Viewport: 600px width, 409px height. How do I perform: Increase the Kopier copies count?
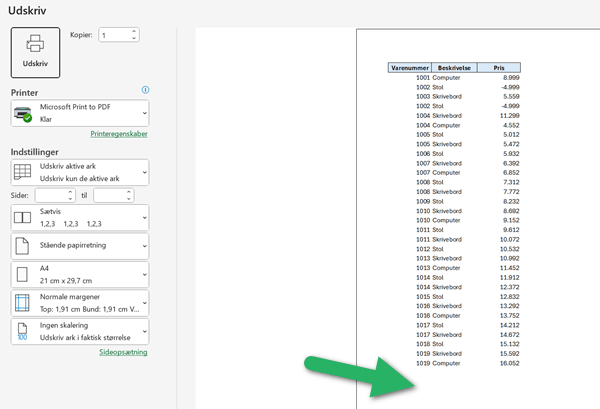tap(134, 30)
